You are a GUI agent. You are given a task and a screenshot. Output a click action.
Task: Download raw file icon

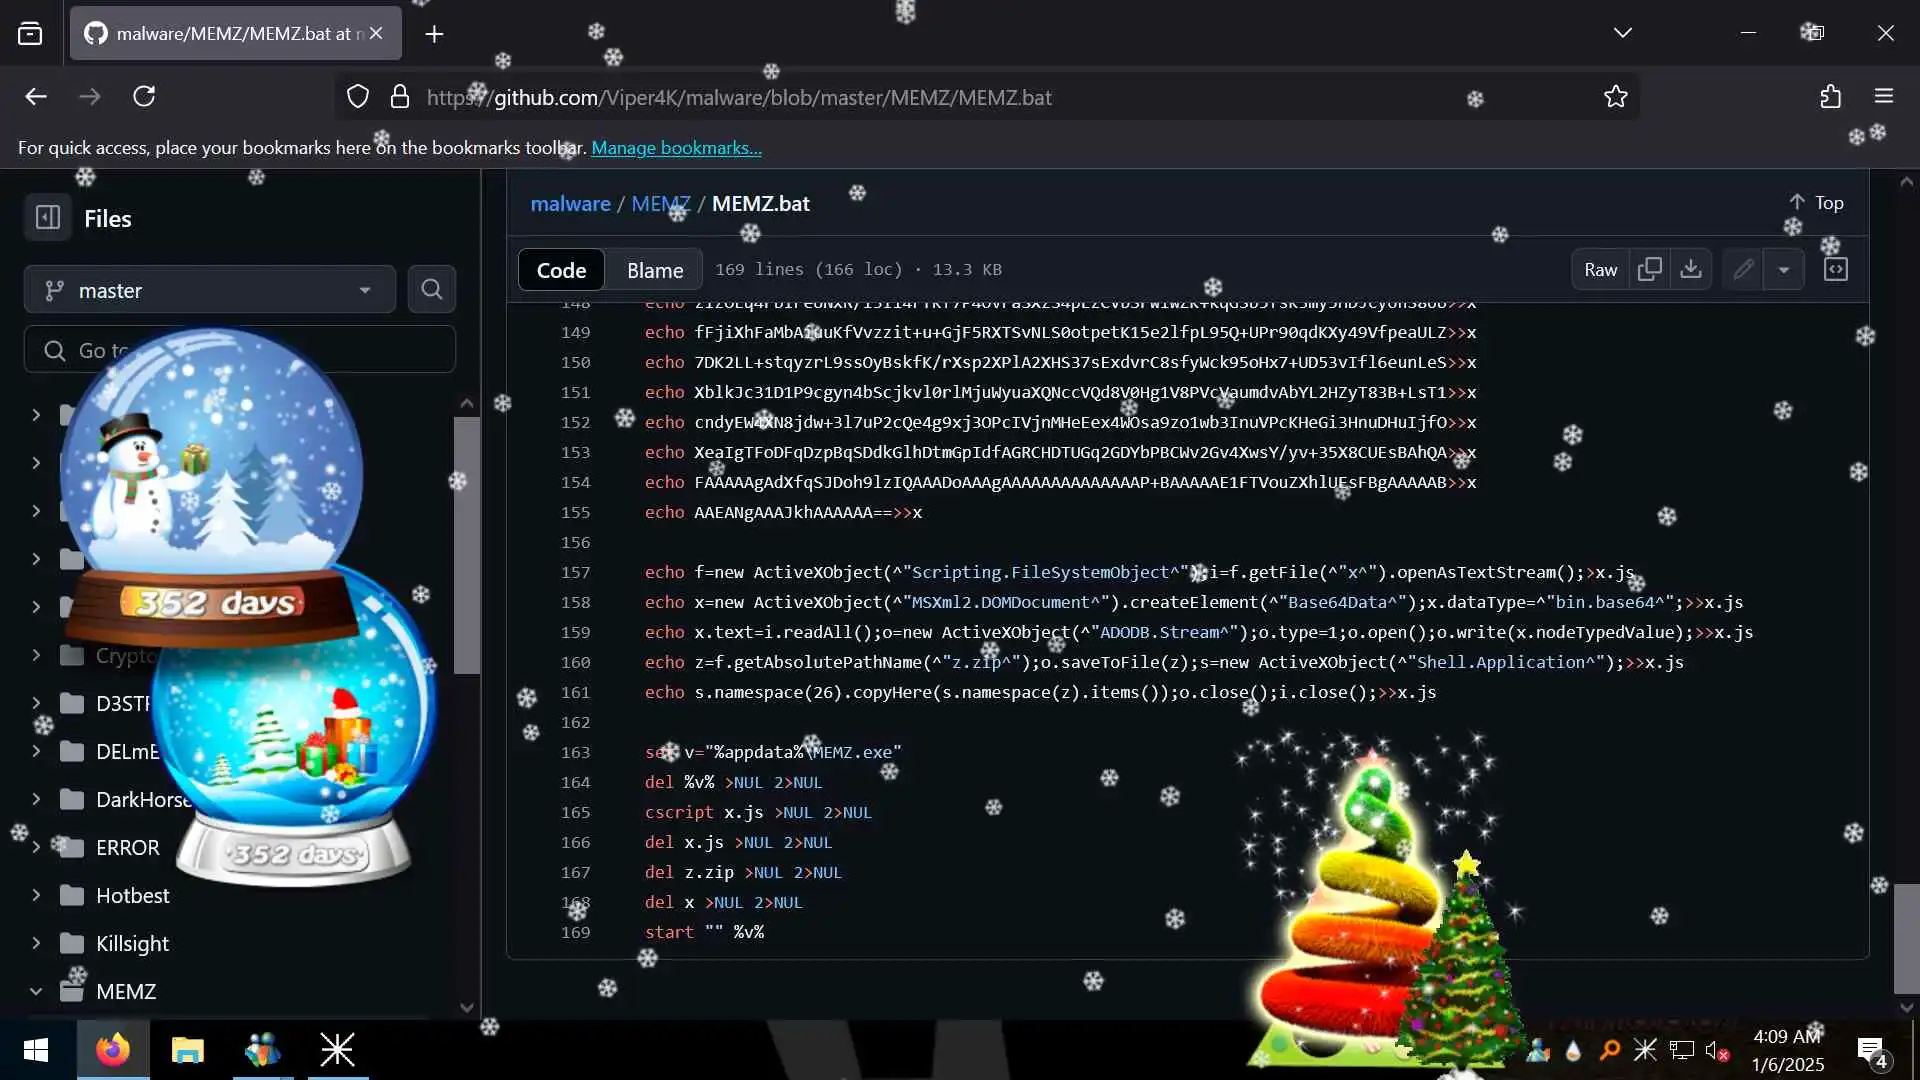pos(1690,269)
